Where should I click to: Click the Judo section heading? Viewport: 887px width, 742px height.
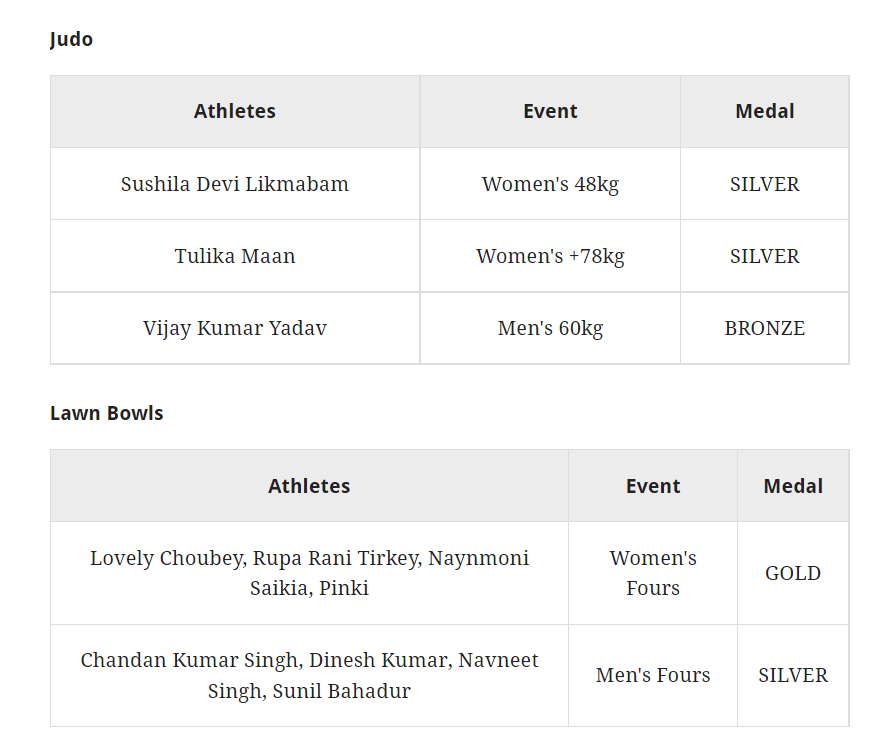[71, 39]
